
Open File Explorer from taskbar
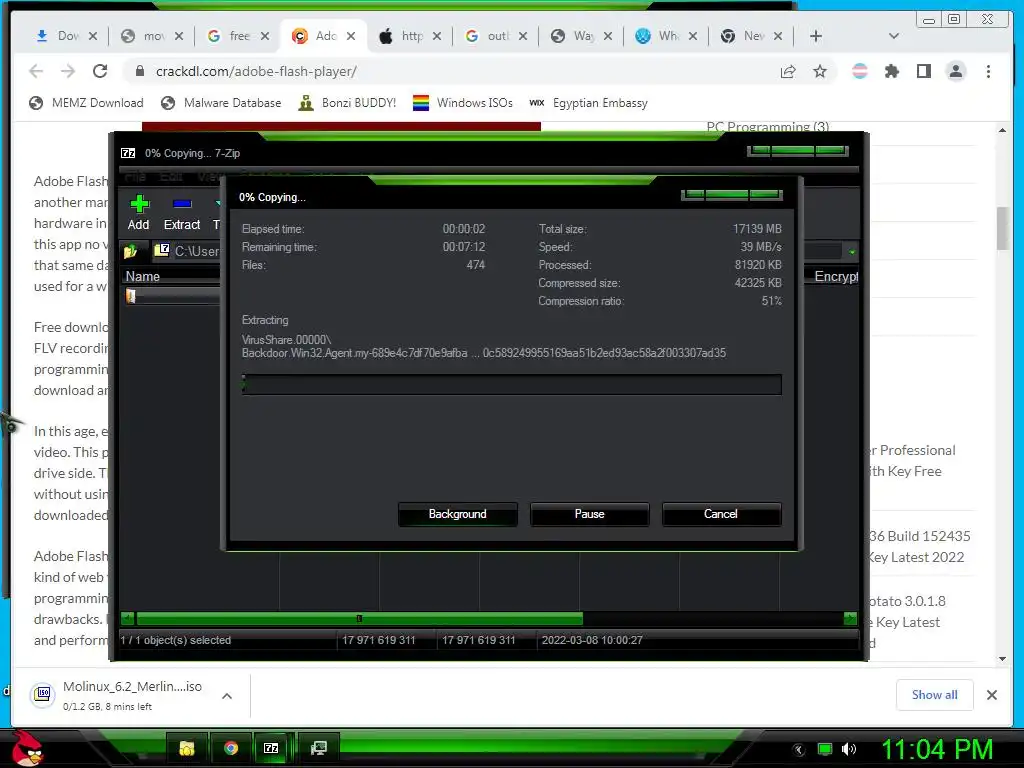point(187,748)
